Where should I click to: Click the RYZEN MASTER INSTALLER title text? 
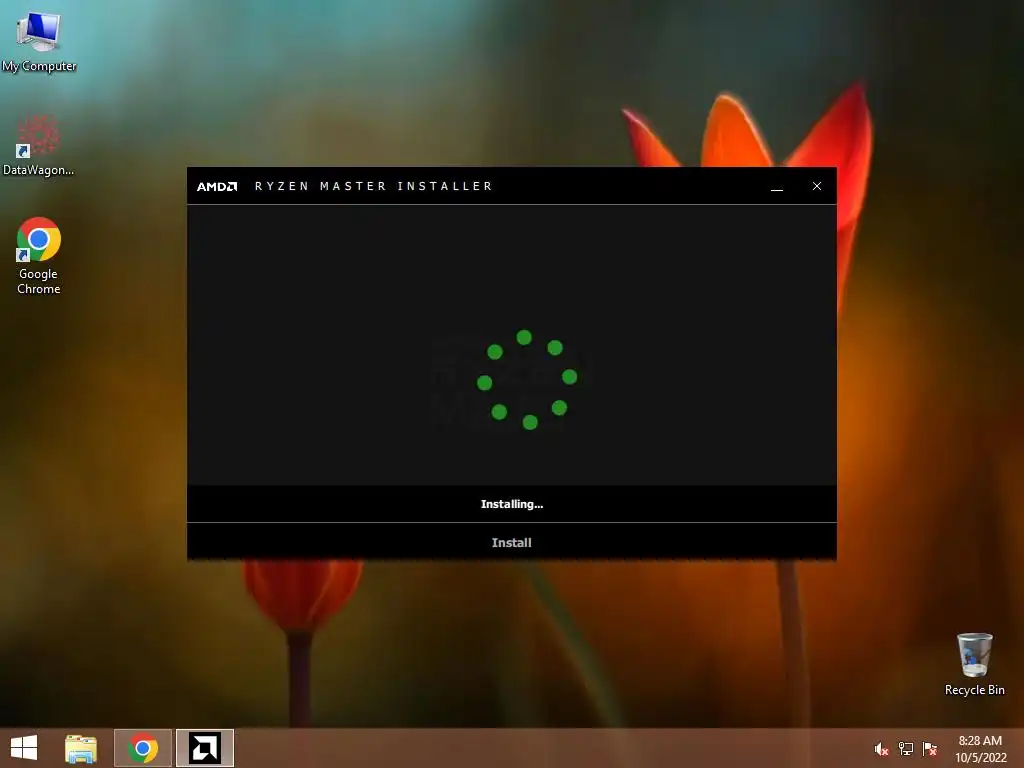tap(374, 186)
